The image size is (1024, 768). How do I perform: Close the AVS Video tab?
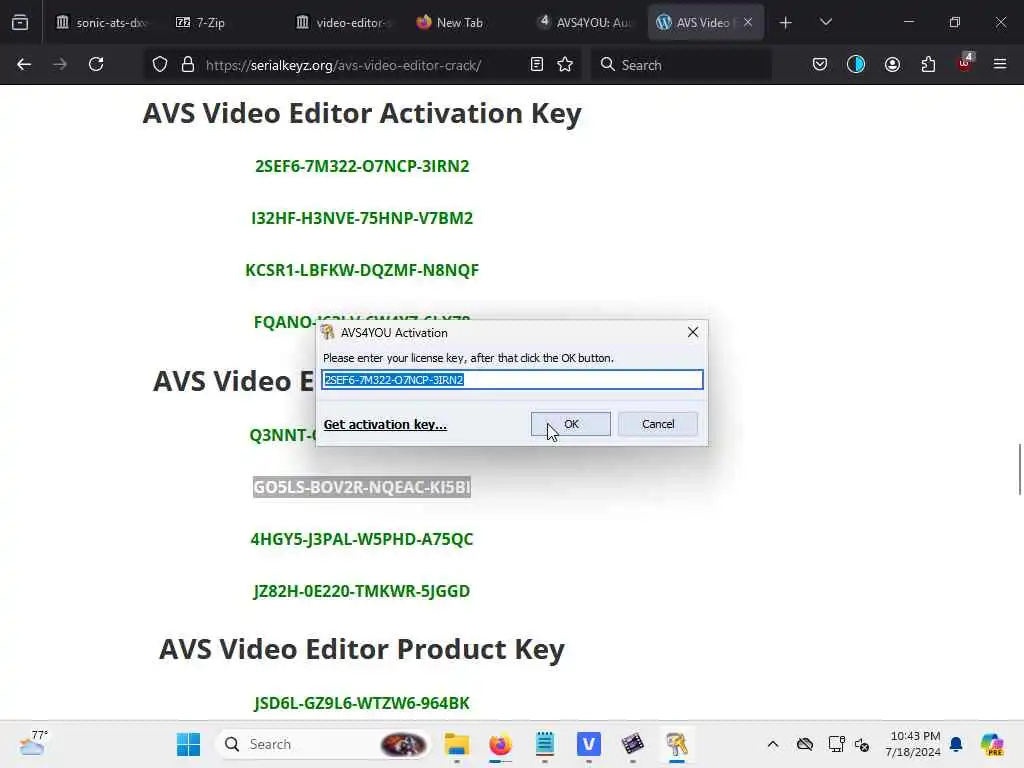click(x=748, y=23)
